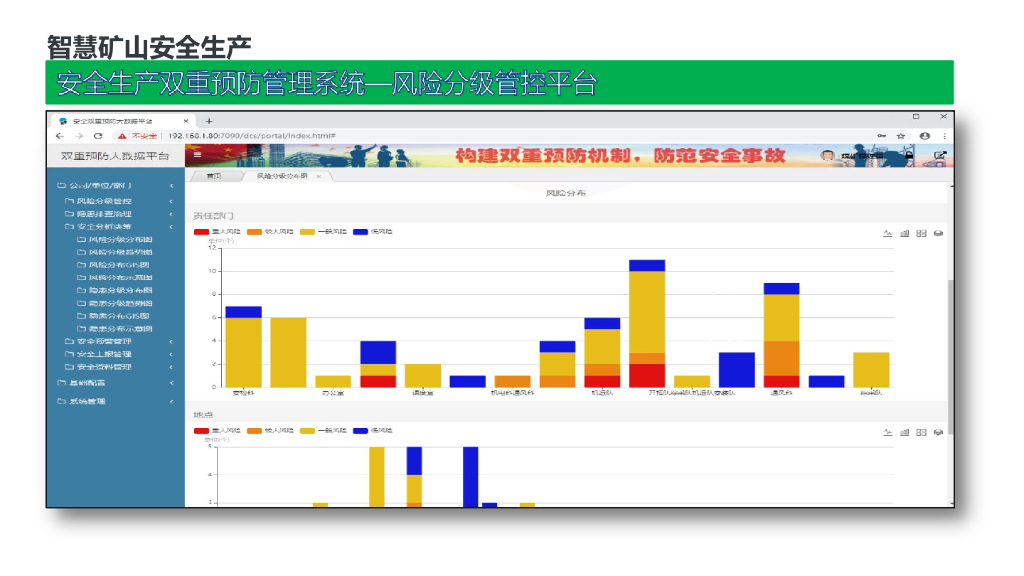Switch top chart to line chart view
1024x576 pixels.
tap(888, 233)
